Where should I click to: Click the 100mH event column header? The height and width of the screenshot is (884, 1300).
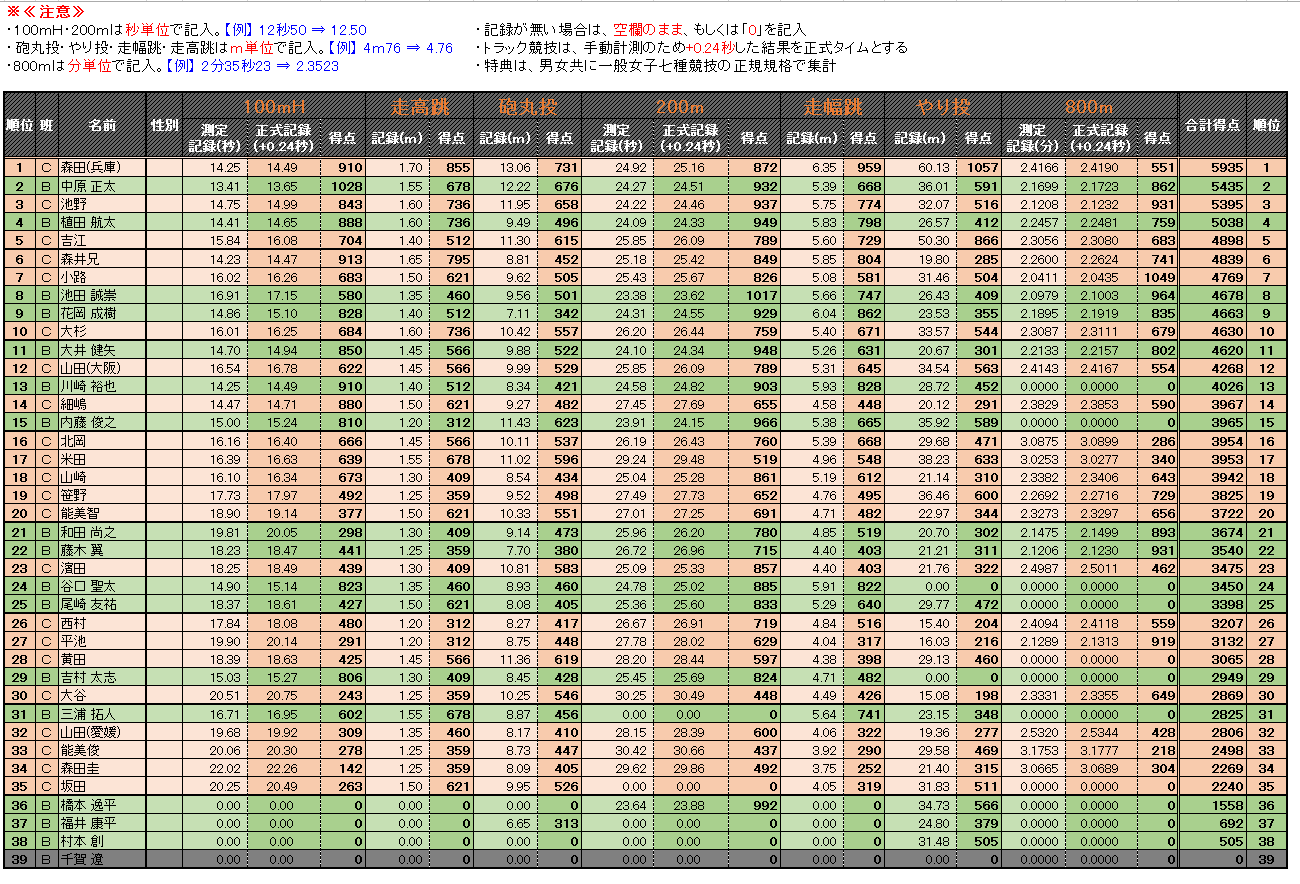[x=270, y=107]
